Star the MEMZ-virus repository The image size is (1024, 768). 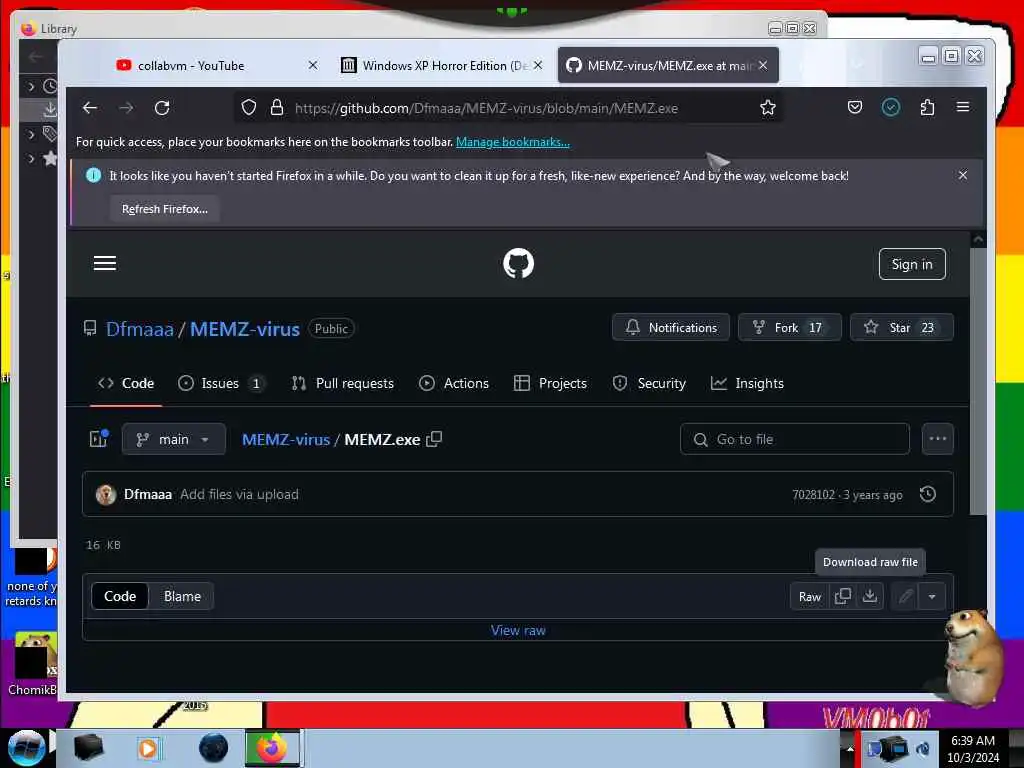[901, 327]
